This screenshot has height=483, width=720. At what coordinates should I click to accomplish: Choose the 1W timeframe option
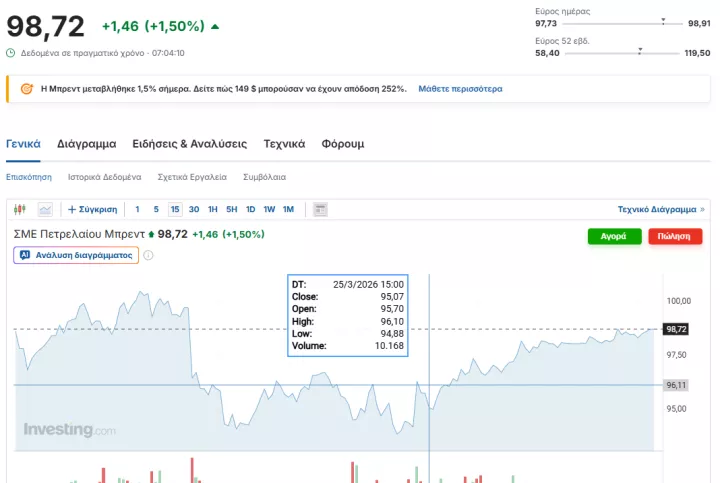click(269, 209)
